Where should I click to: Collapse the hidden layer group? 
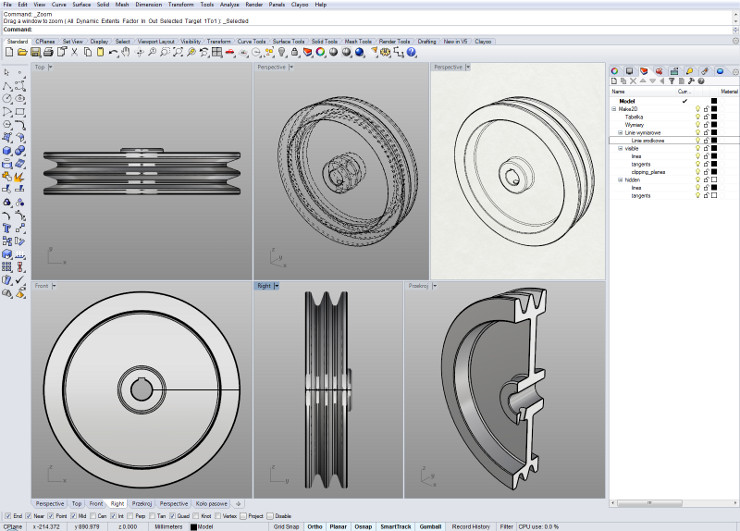click(x=621, y=180)
